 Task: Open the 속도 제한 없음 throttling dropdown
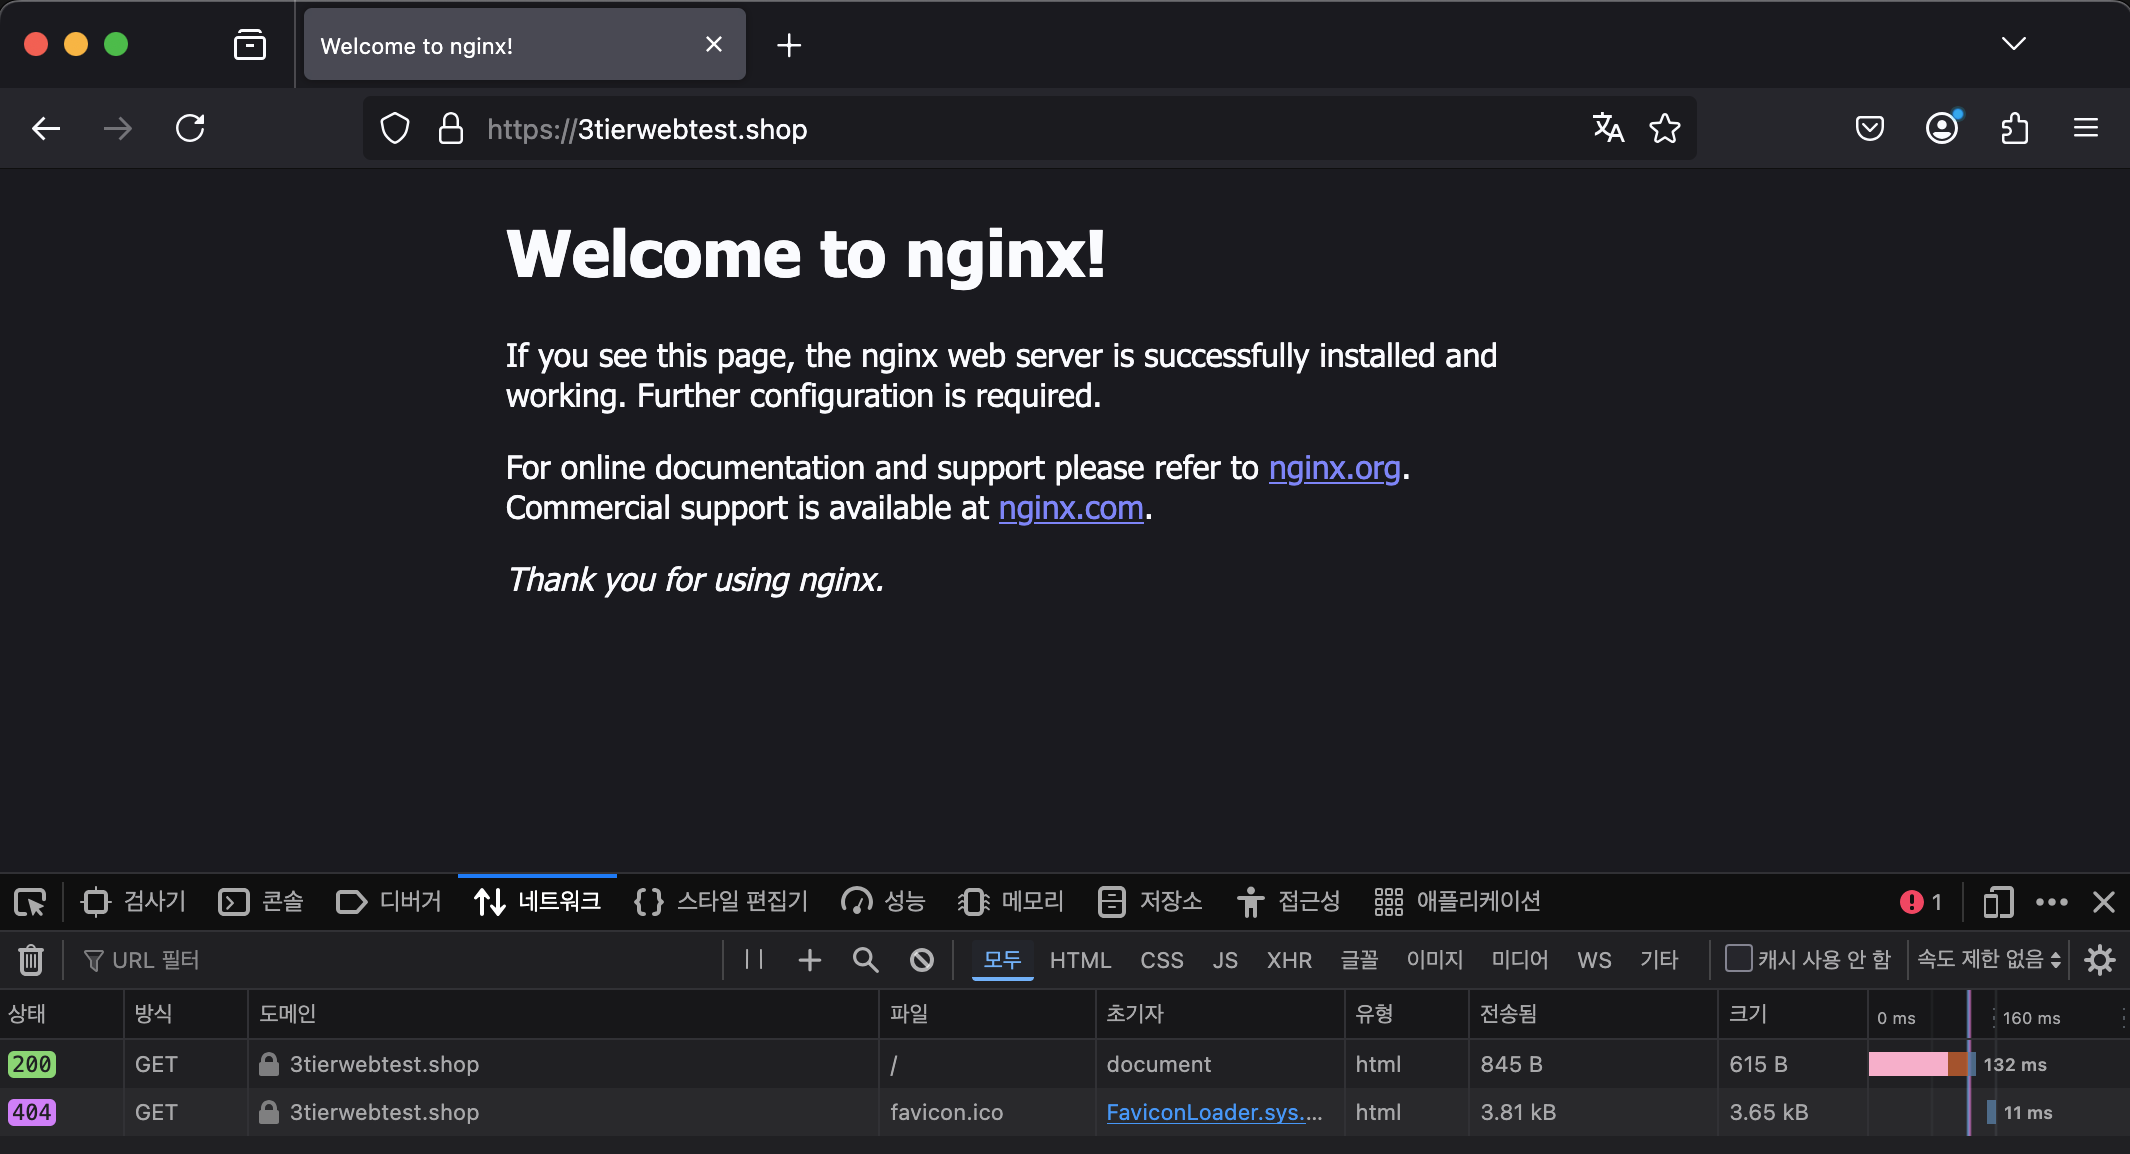1988,960
